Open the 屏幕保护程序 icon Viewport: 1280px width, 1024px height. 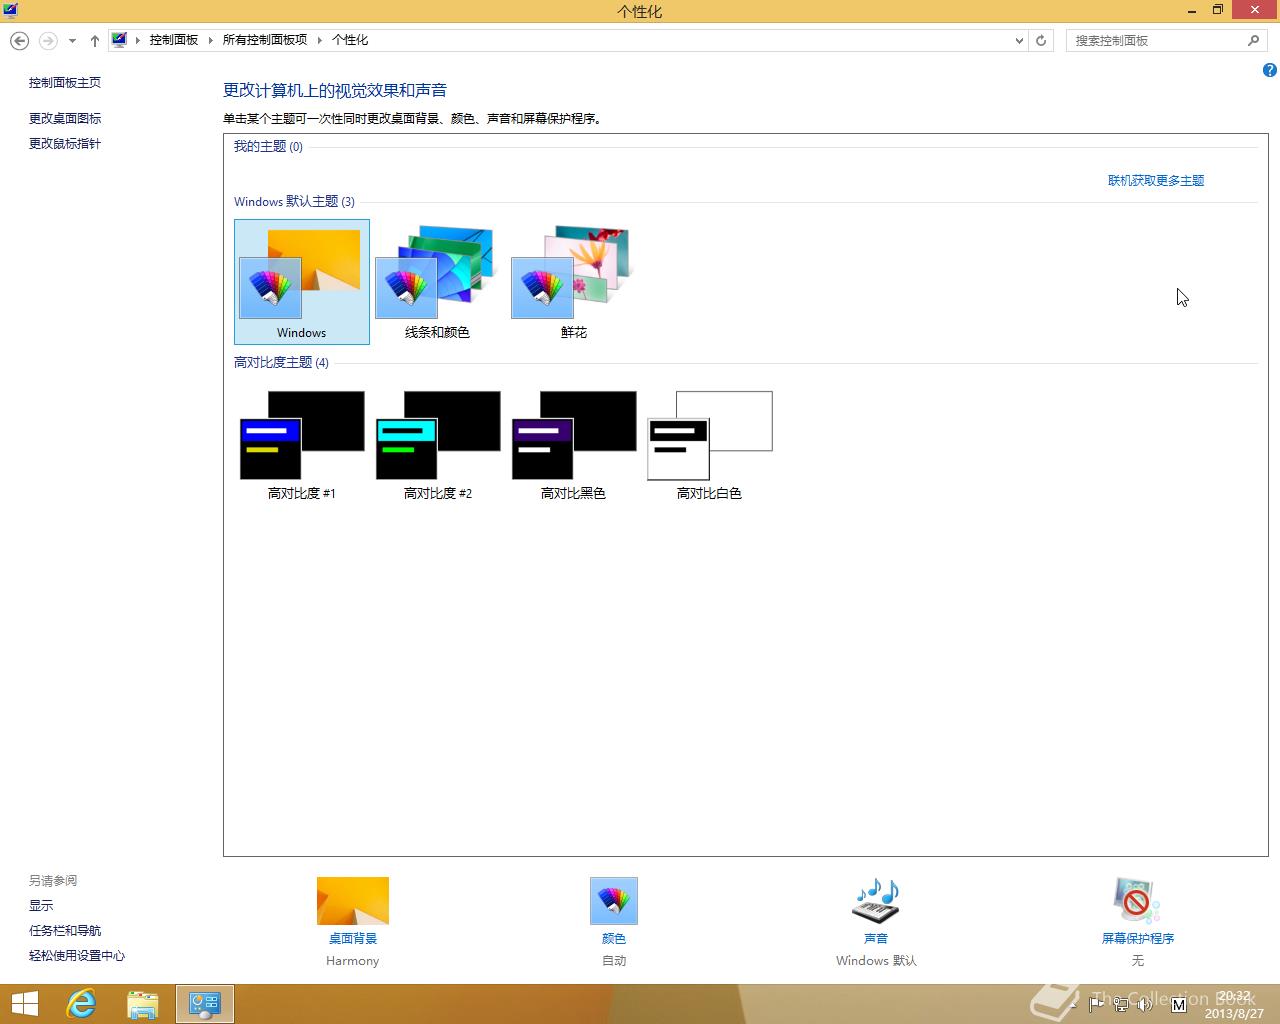[x=1137, y=901]
